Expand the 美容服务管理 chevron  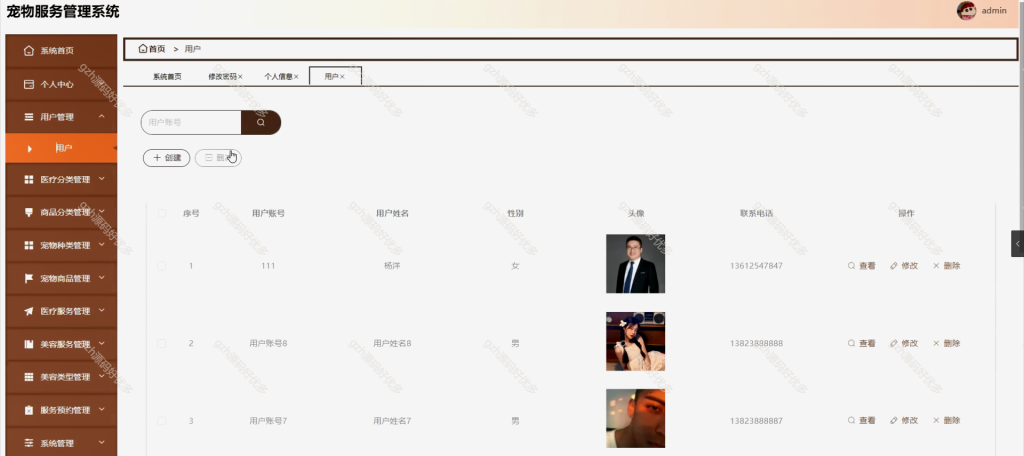[102, 343]
